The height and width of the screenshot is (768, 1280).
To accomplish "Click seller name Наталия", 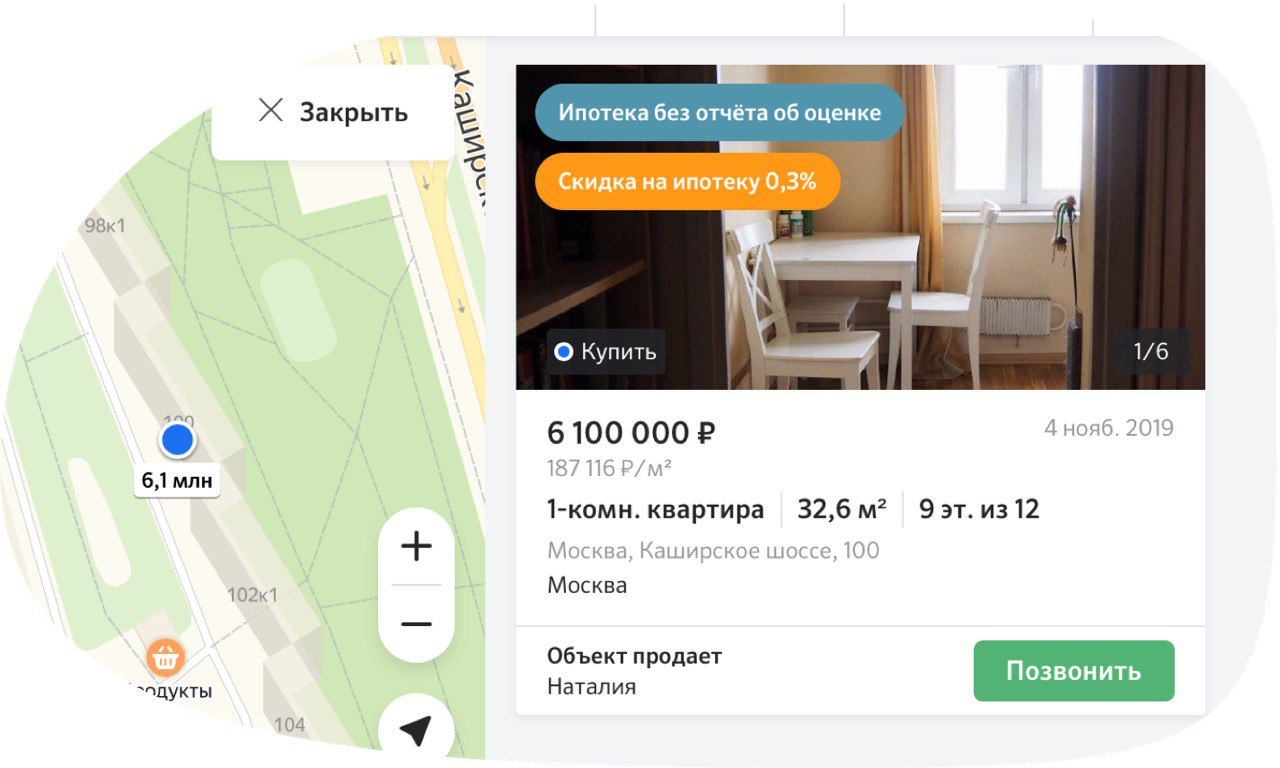I will [591, 687].
